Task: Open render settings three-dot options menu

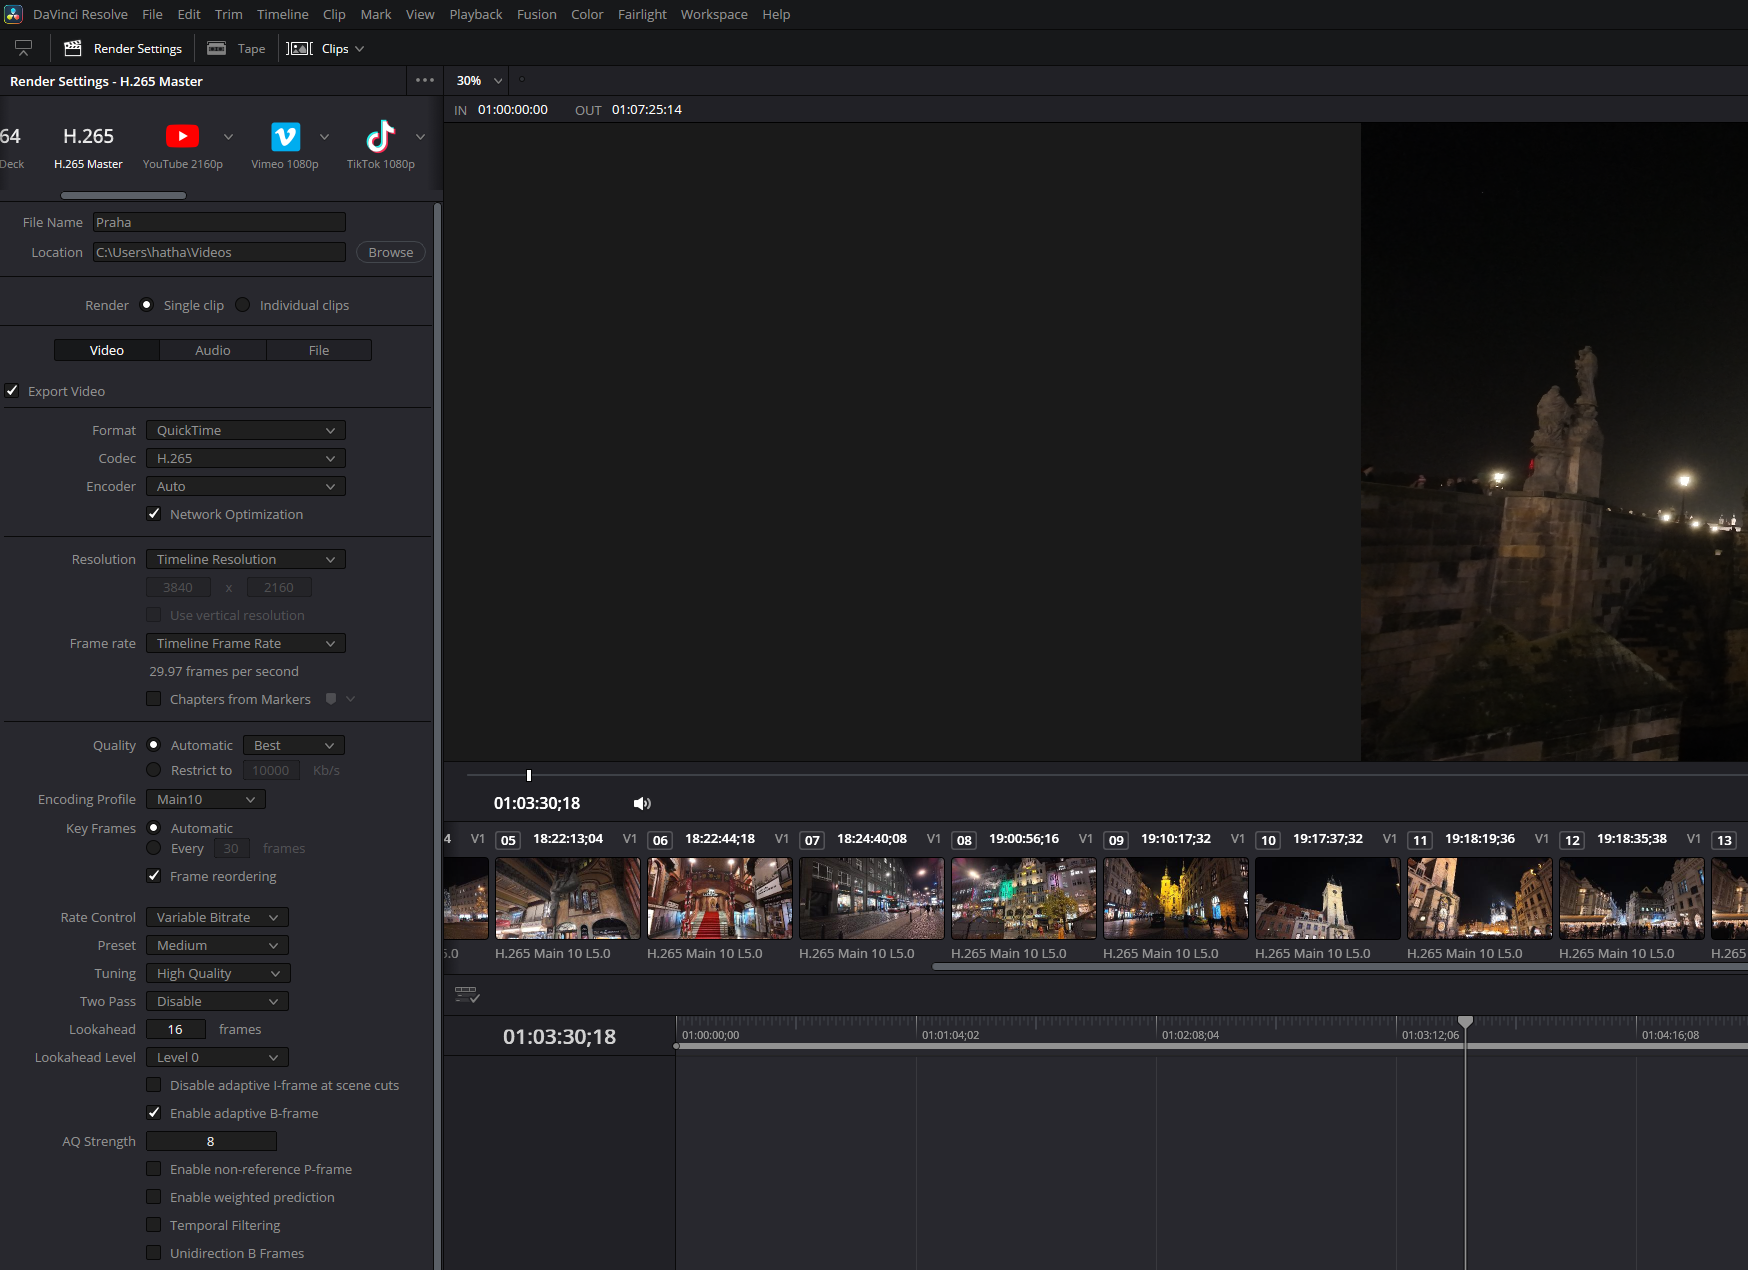Action: [x=425, y=81]
